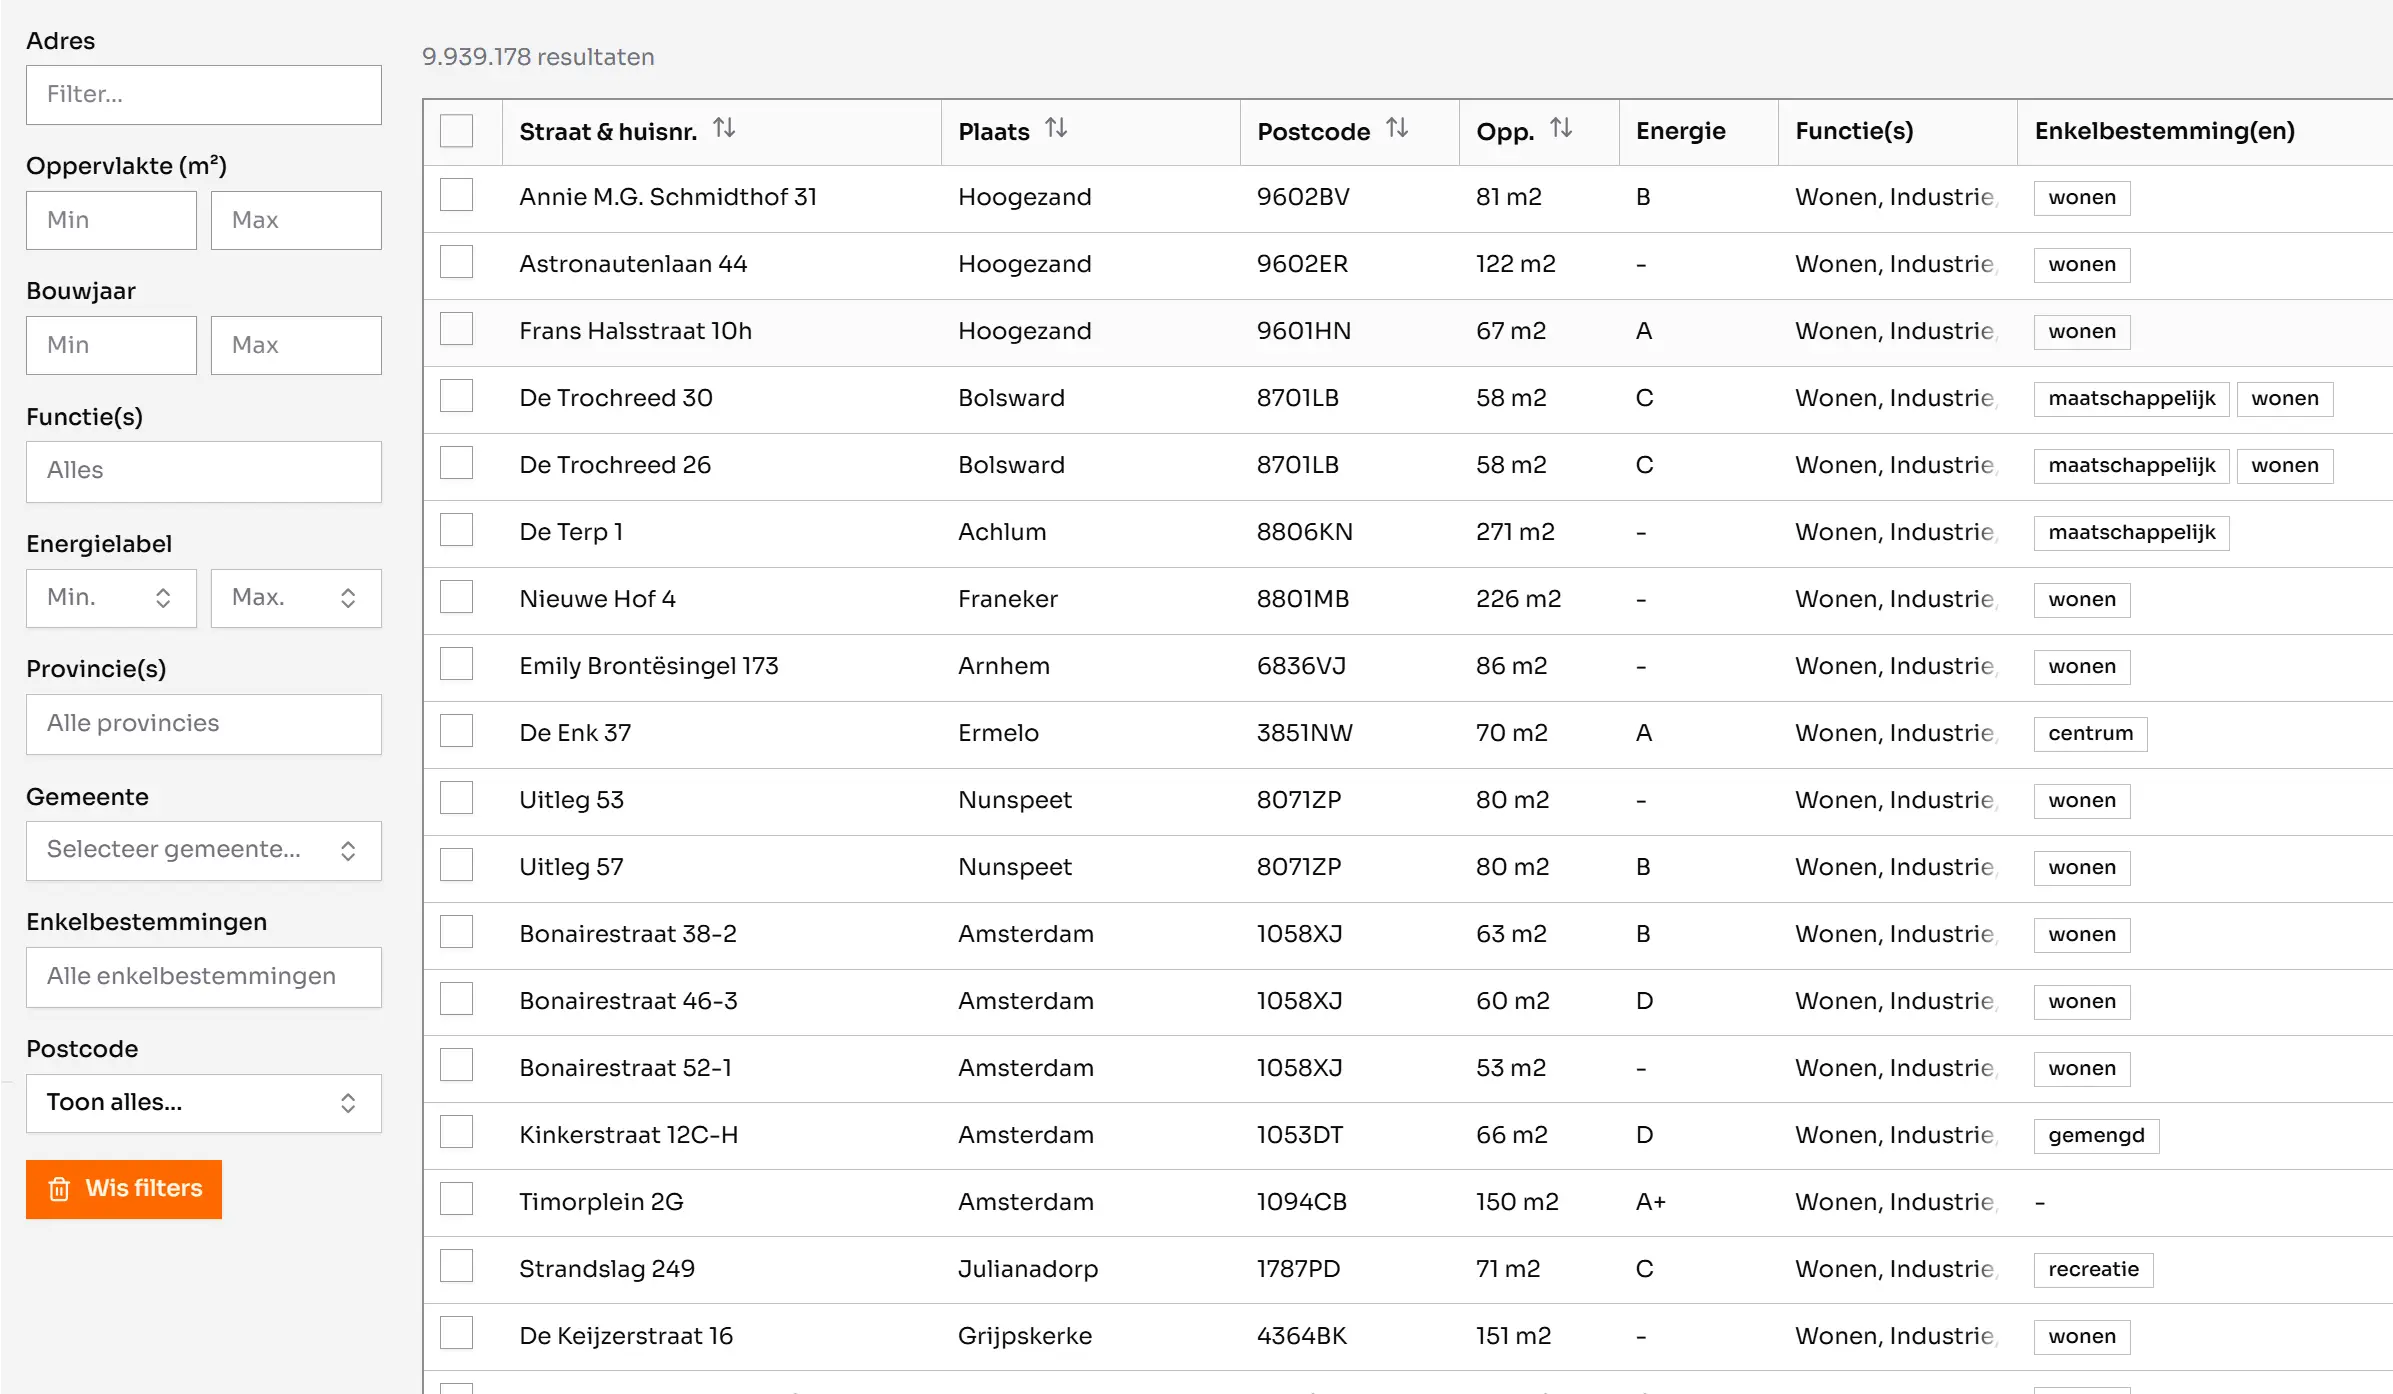Click the Adres filter field

[203, 94]
